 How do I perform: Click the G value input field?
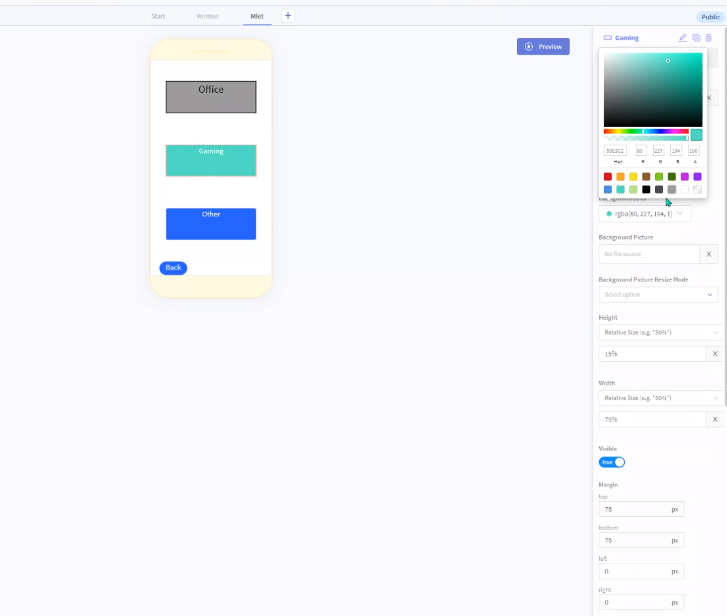coord(658,151)
